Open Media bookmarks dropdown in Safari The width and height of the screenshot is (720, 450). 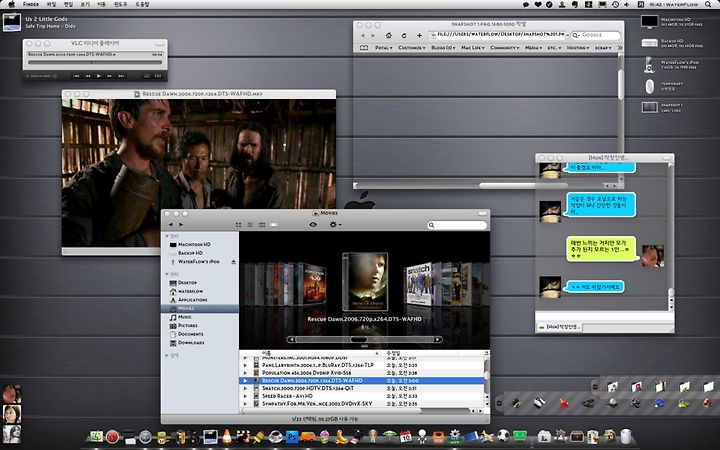tap(533, 48)
